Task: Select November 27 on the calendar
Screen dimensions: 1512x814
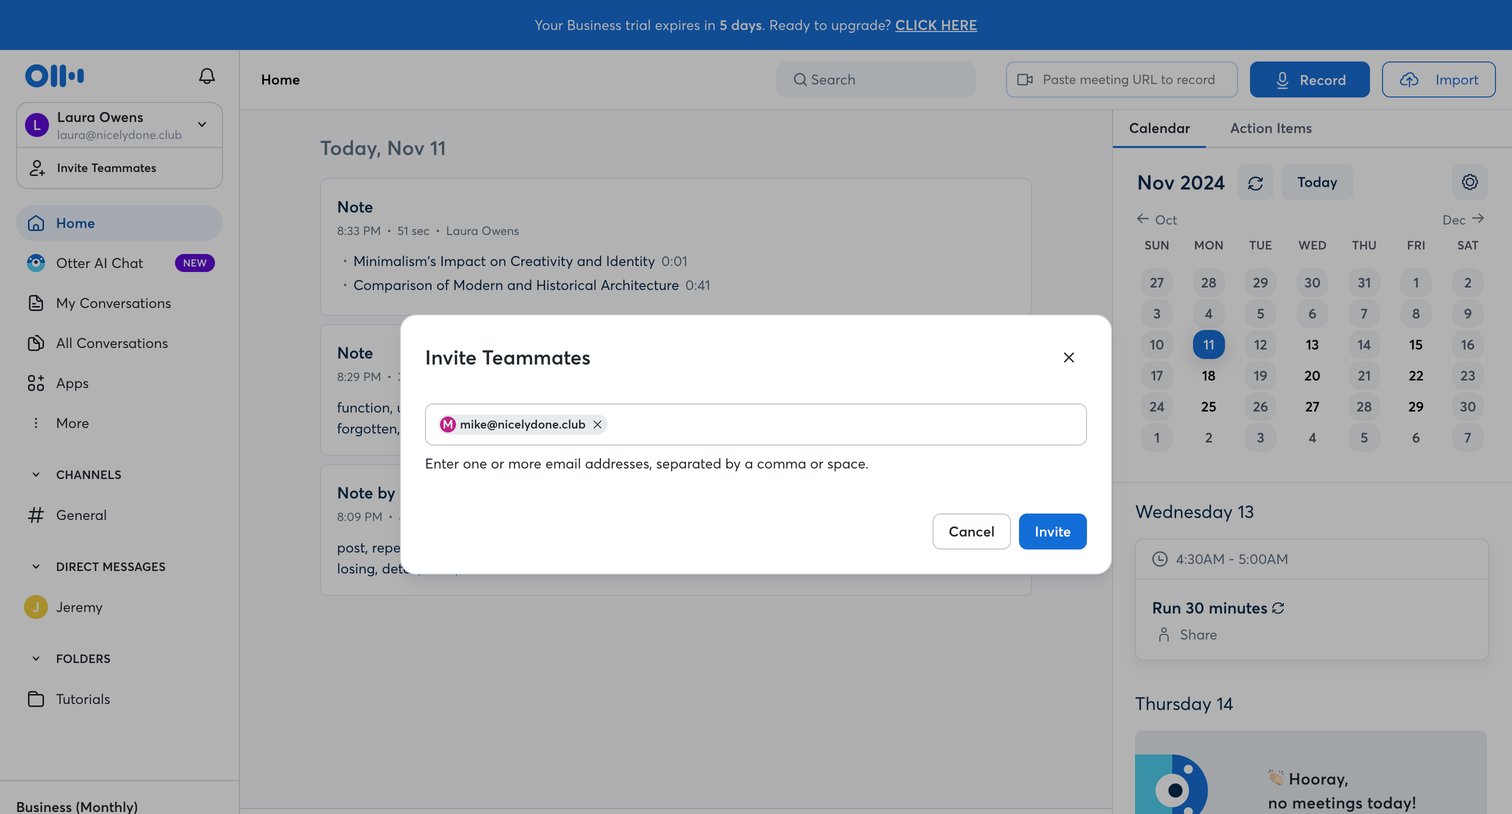Action: pyautogui.click(x=1312, y=407)
